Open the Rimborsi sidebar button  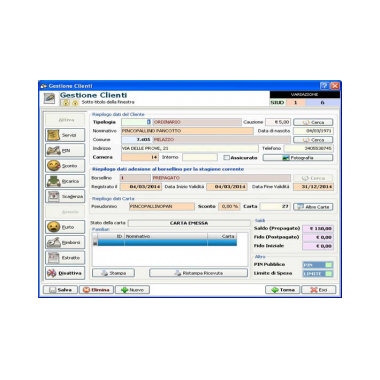[65, 242]
